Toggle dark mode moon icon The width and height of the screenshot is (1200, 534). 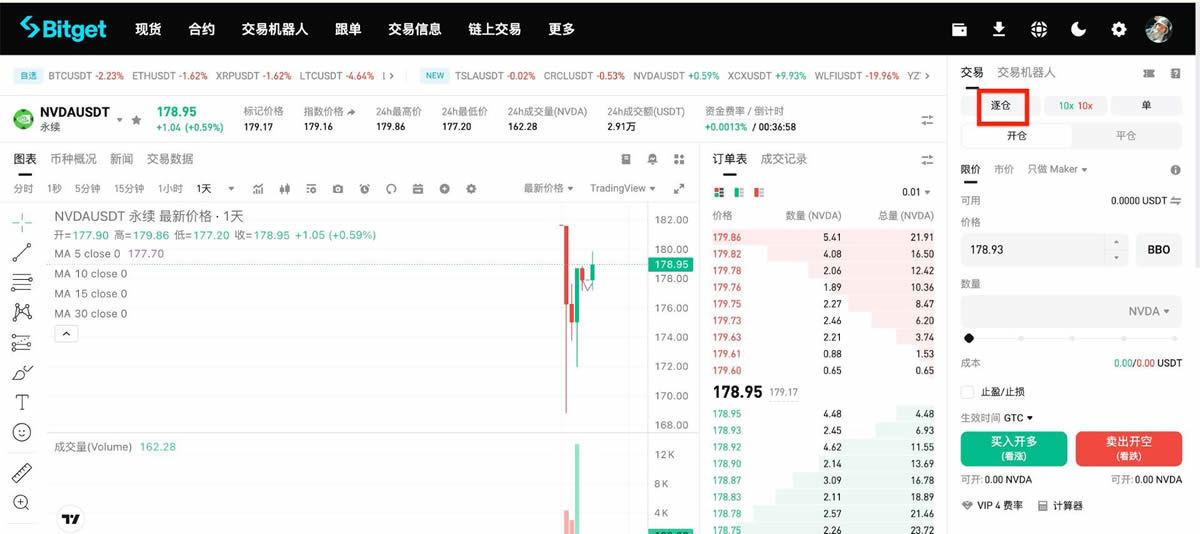tap(1078, 29)
